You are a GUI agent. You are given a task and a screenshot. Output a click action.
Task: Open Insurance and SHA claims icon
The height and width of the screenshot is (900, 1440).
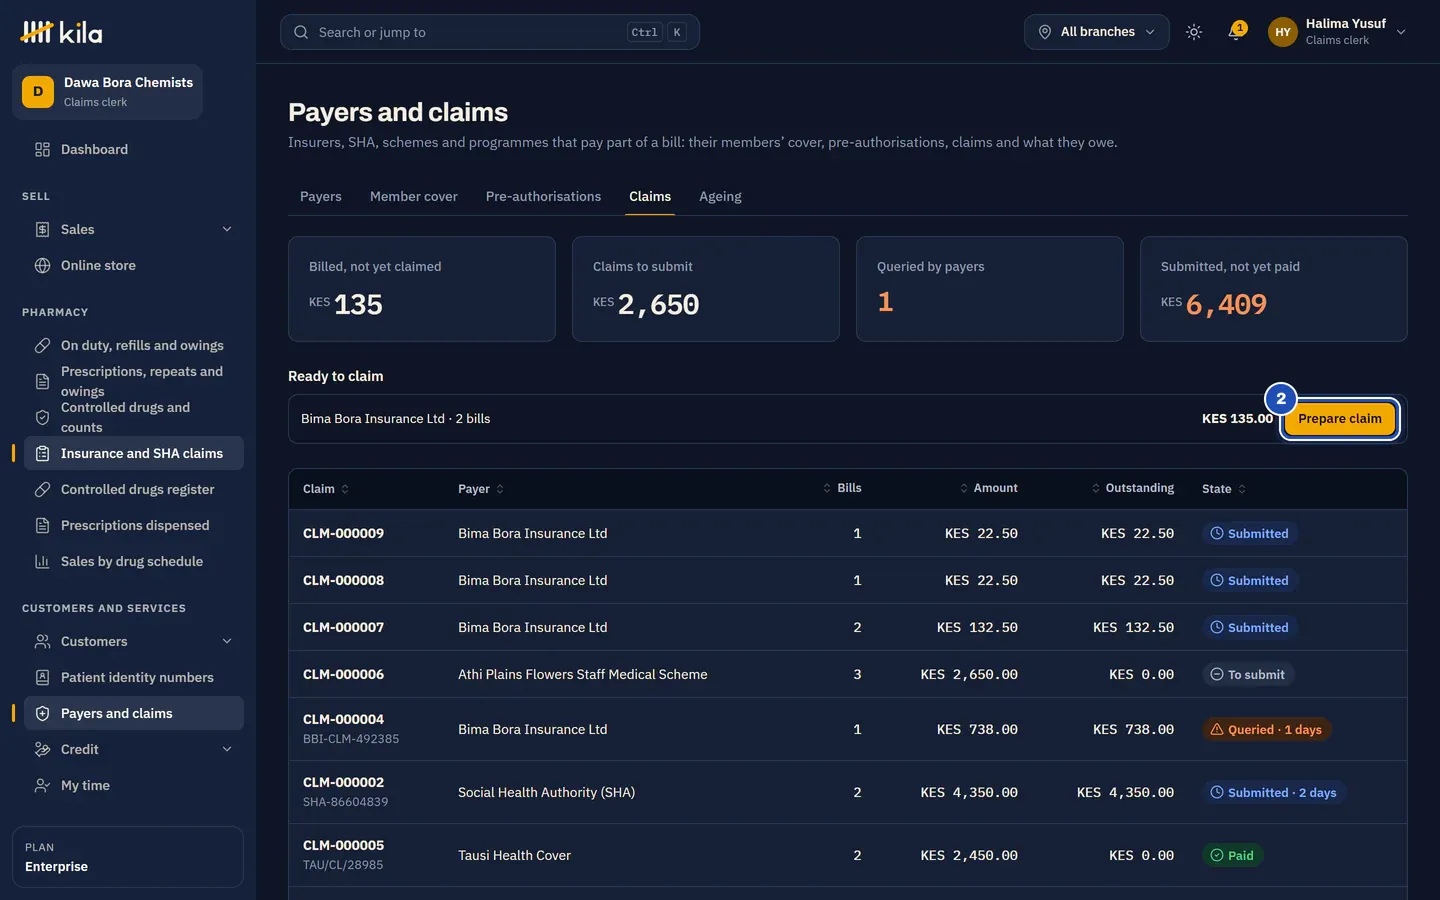tap(42, 453)
